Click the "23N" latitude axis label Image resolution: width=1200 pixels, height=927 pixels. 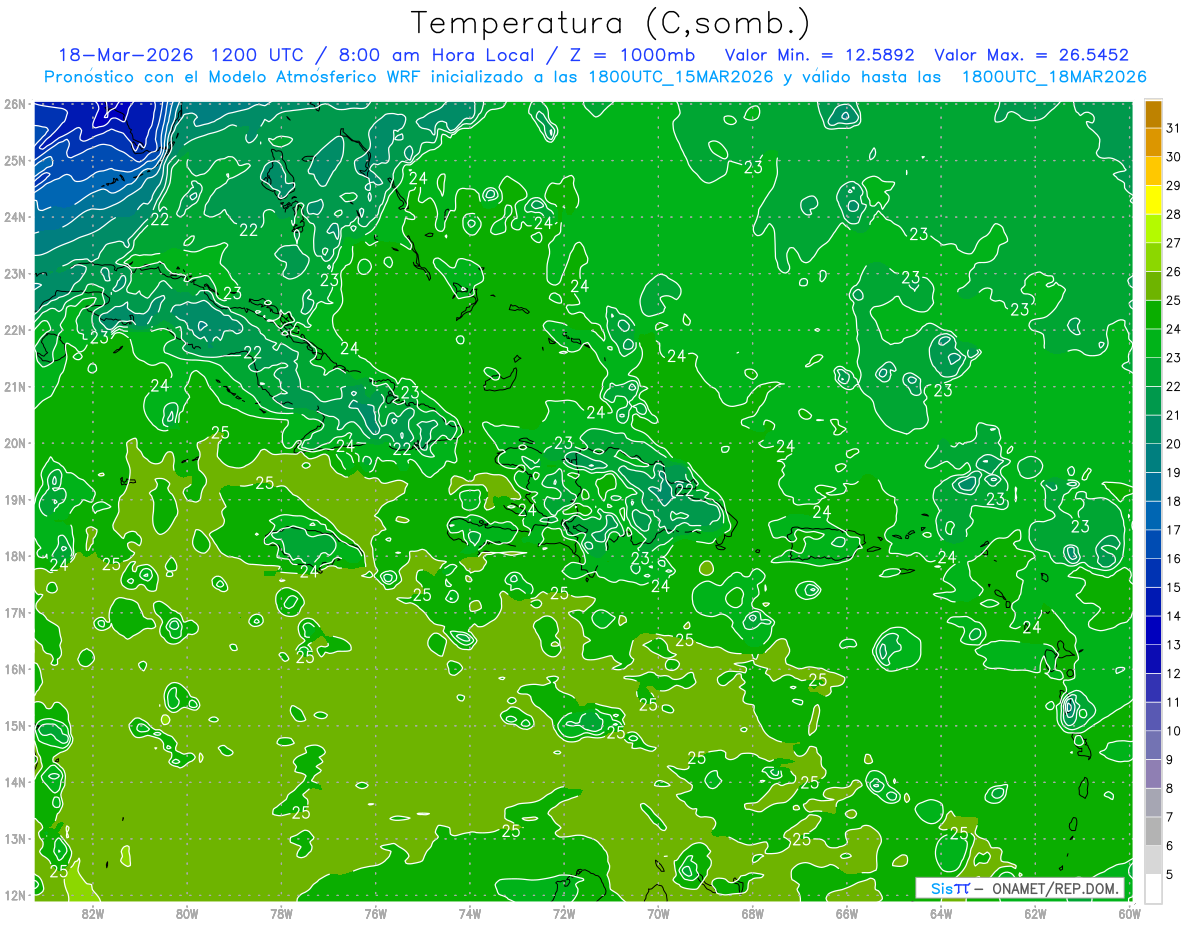(x=15, y=273)
